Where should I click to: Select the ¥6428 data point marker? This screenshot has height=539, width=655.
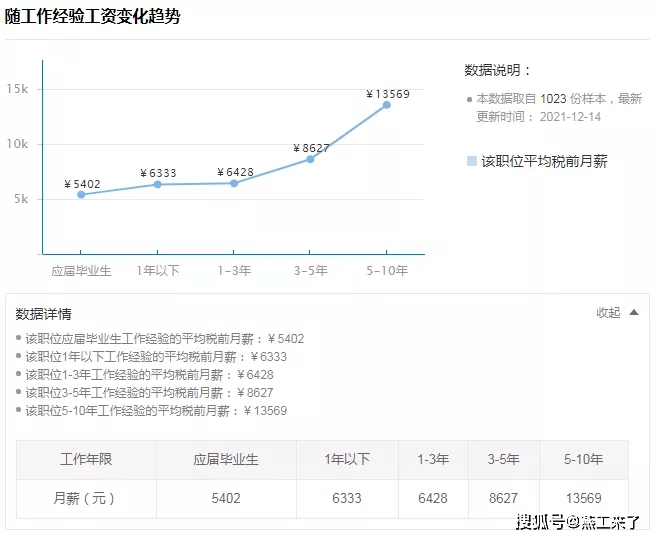(x=234, y=183)
